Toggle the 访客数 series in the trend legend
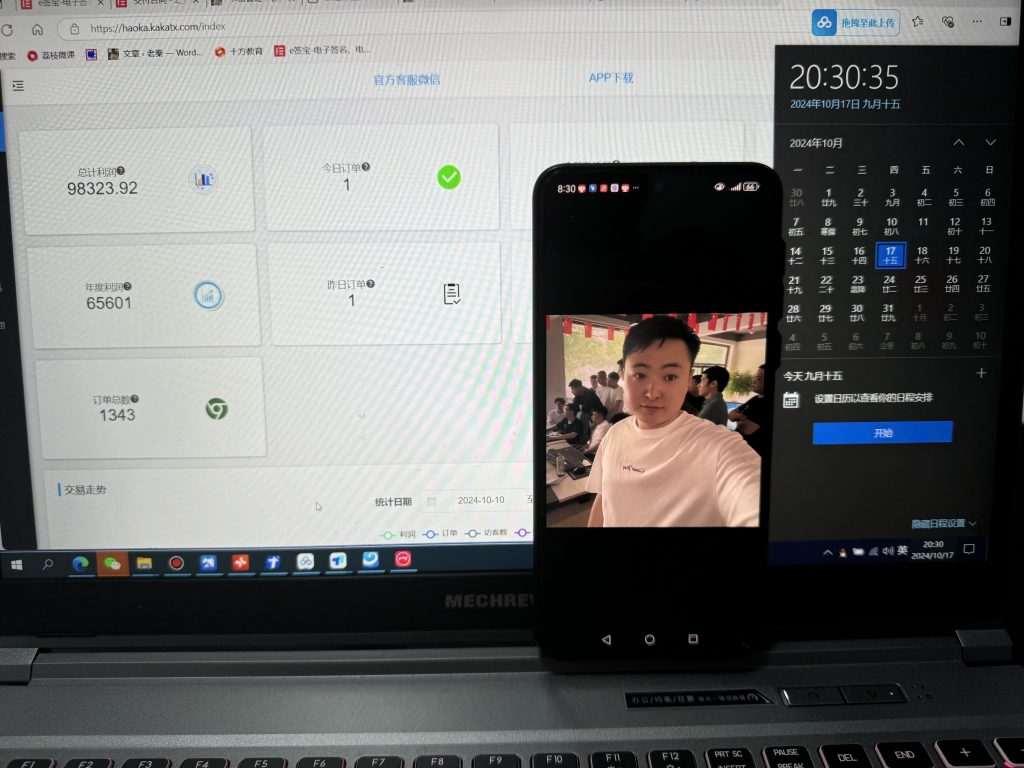This screenshot has width=1024, height=768. click(495, 534)
